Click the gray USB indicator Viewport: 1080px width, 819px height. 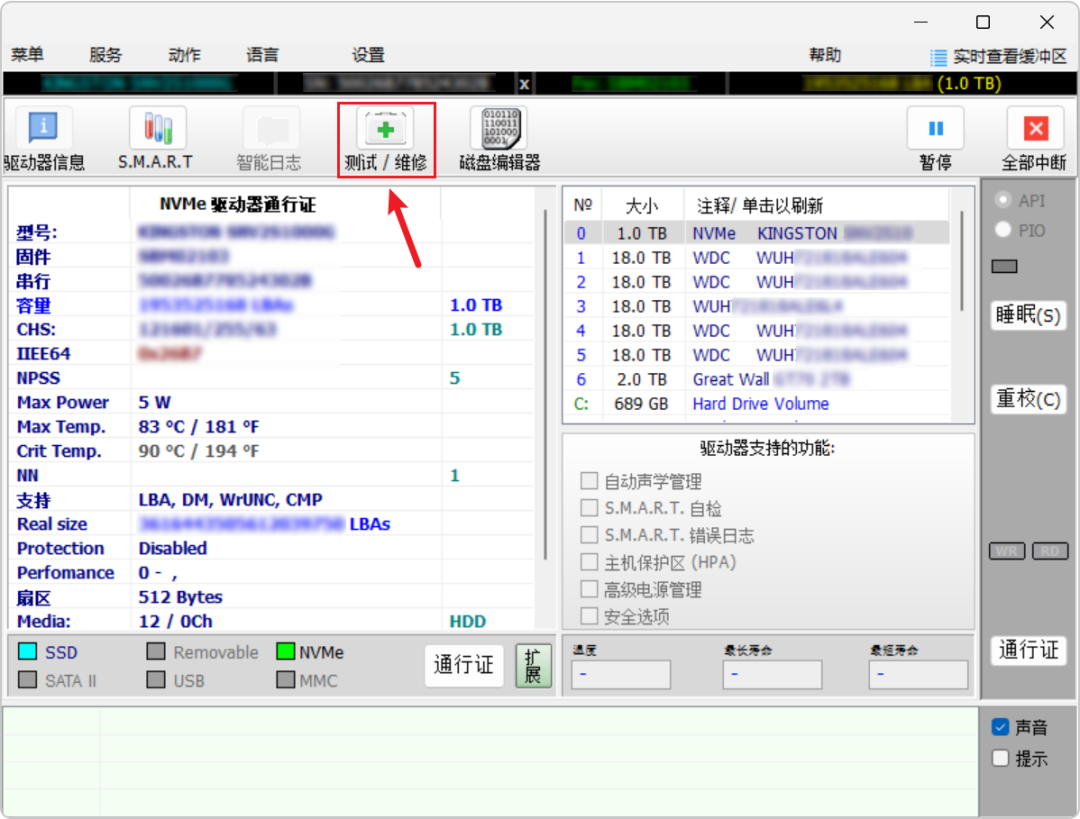[156, 680]
